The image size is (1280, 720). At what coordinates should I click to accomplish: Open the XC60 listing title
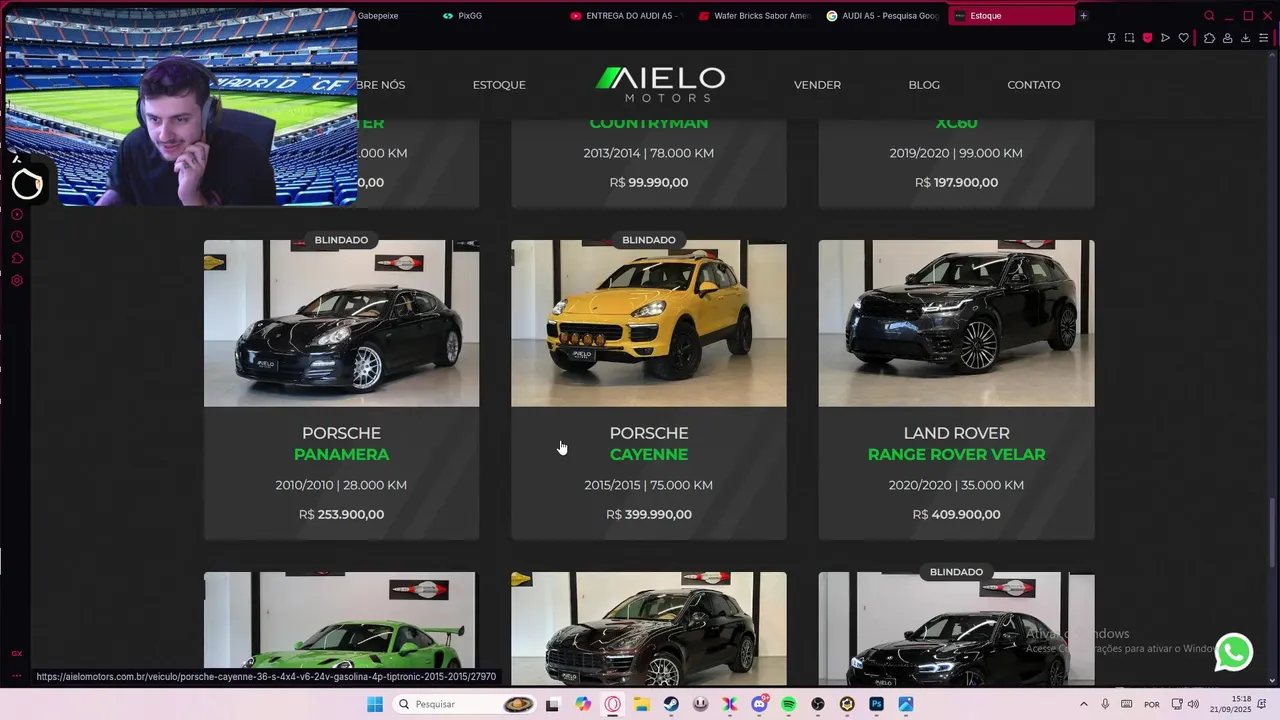(956, 123)
